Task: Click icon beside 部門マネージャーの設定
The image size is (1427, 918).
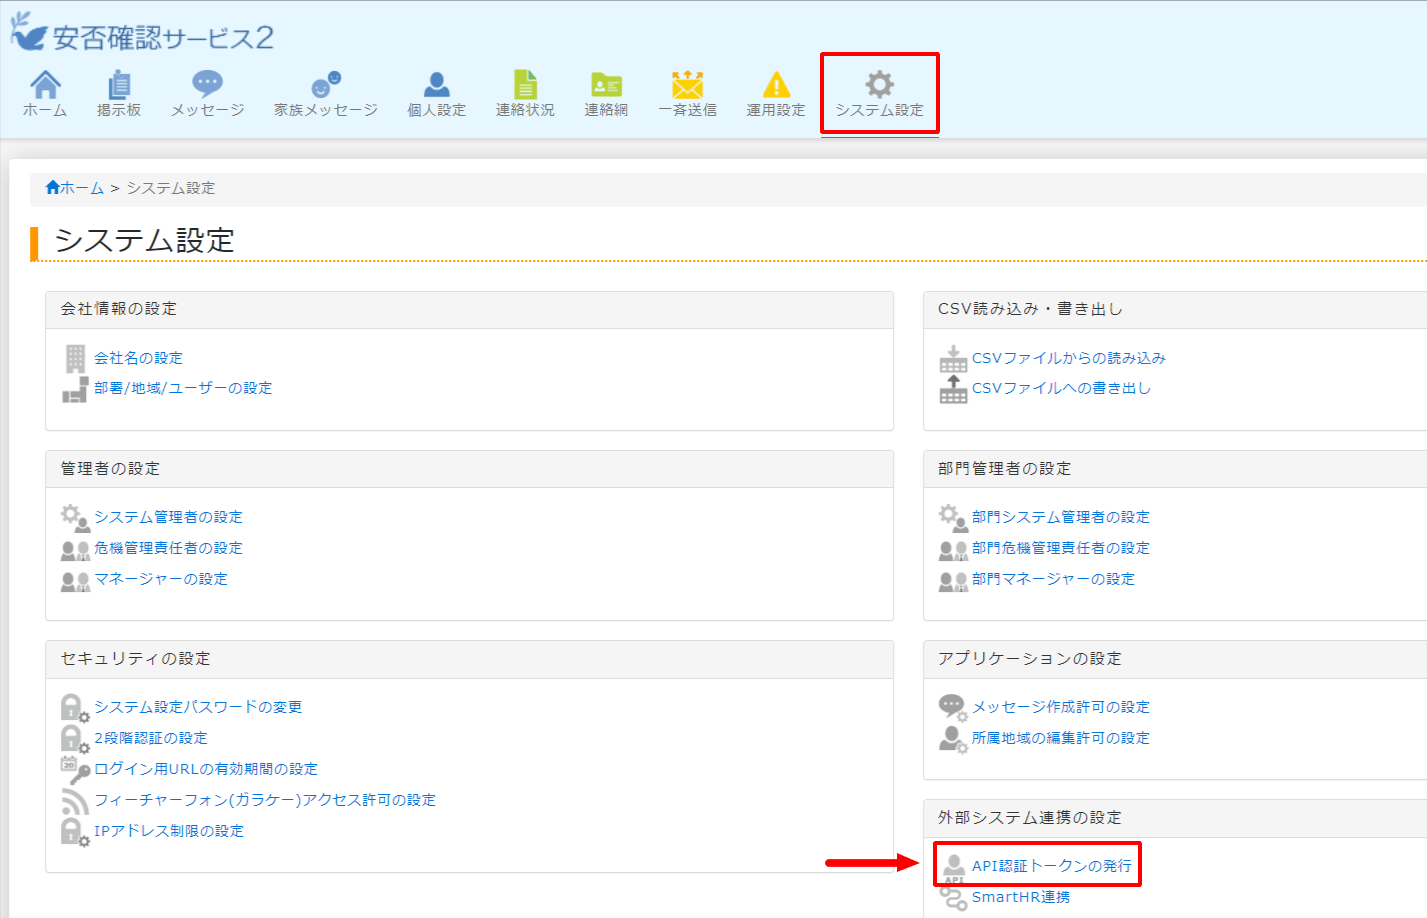Action: pyautogui.click(x=954, y=580)
